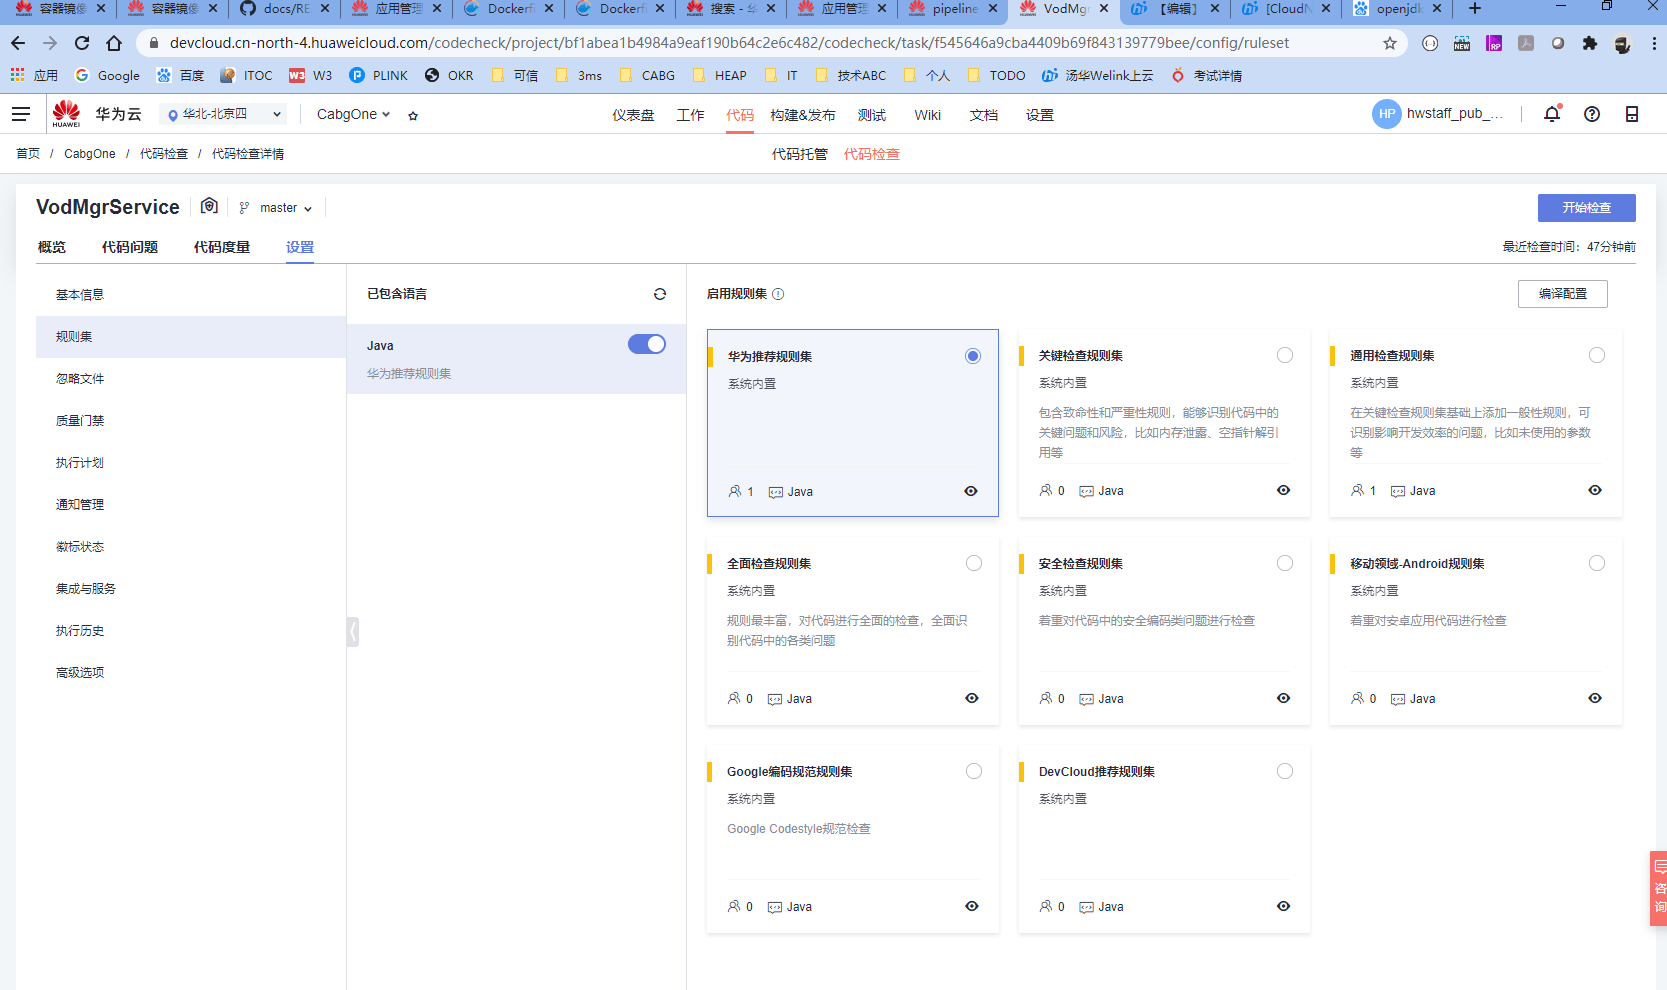Click the HP user avatar
This screenshot has height=990, width=1667.
tap(1386, 114)
